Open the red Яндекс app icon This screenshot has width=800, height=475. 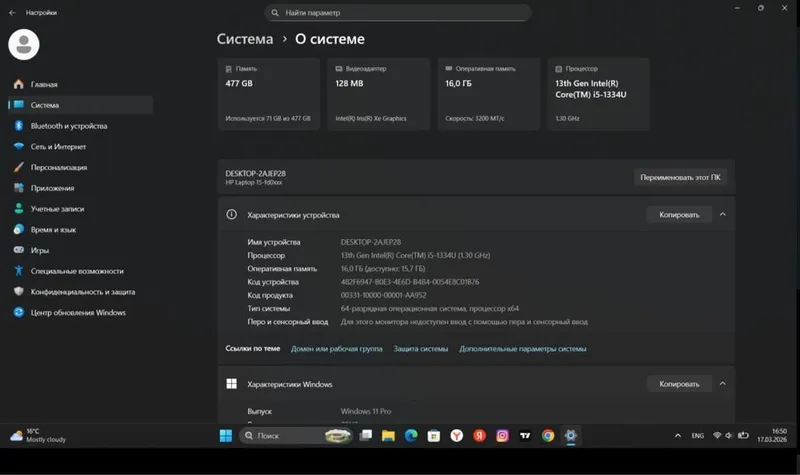[479, 436]
